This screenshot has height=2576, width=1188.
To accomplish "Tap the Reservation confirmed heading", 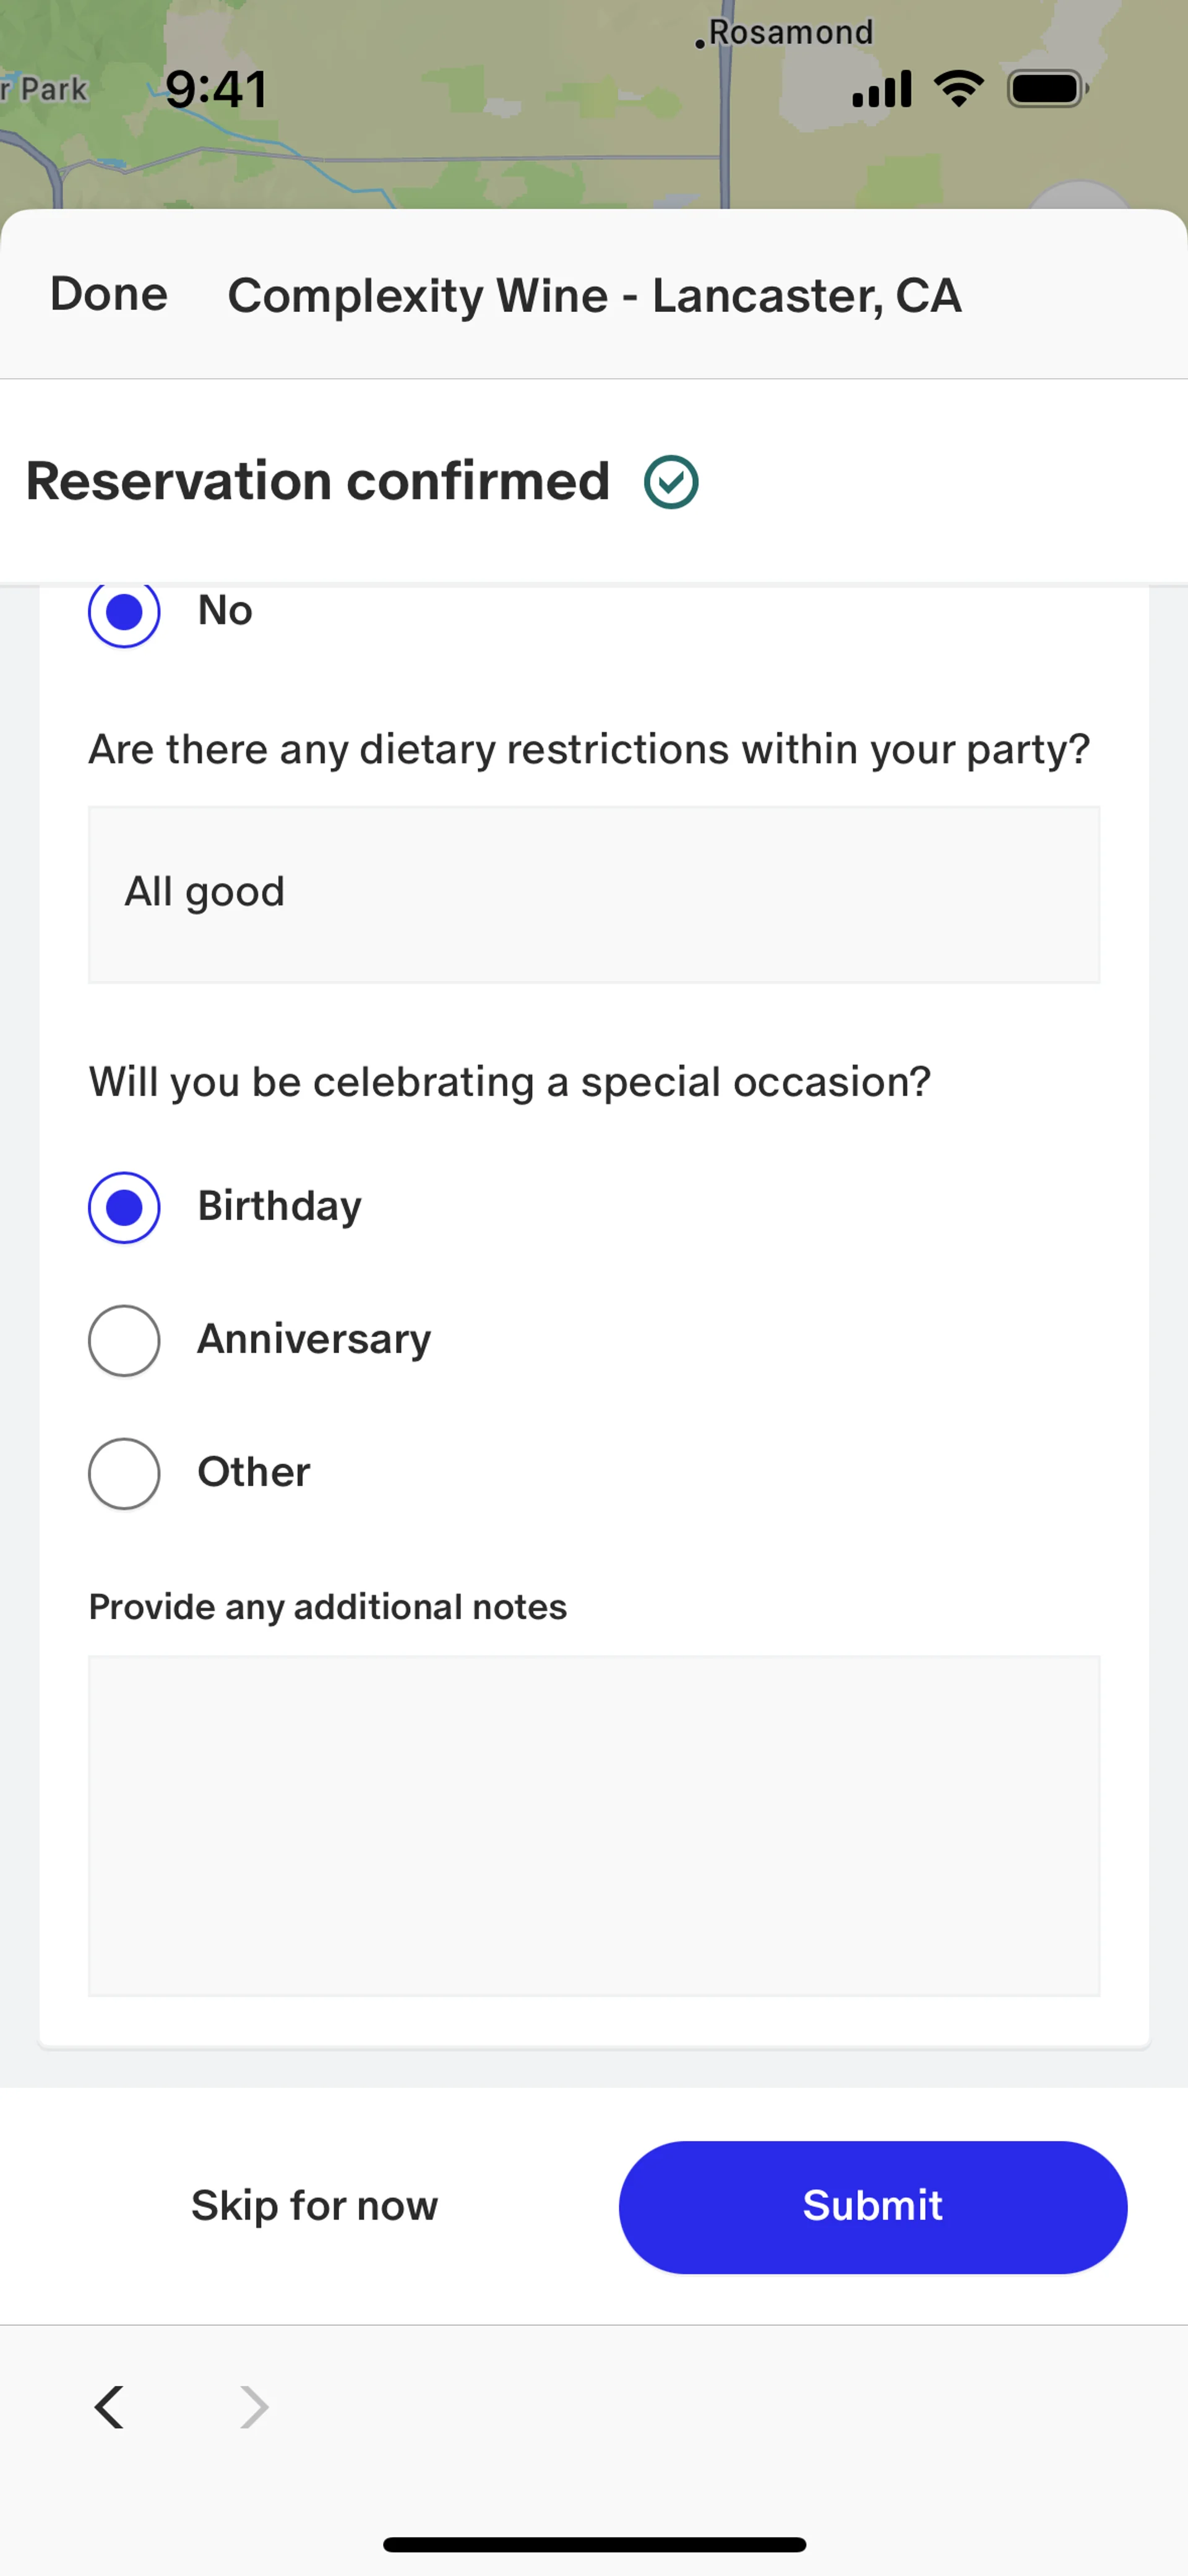I will tap(318, 482).
